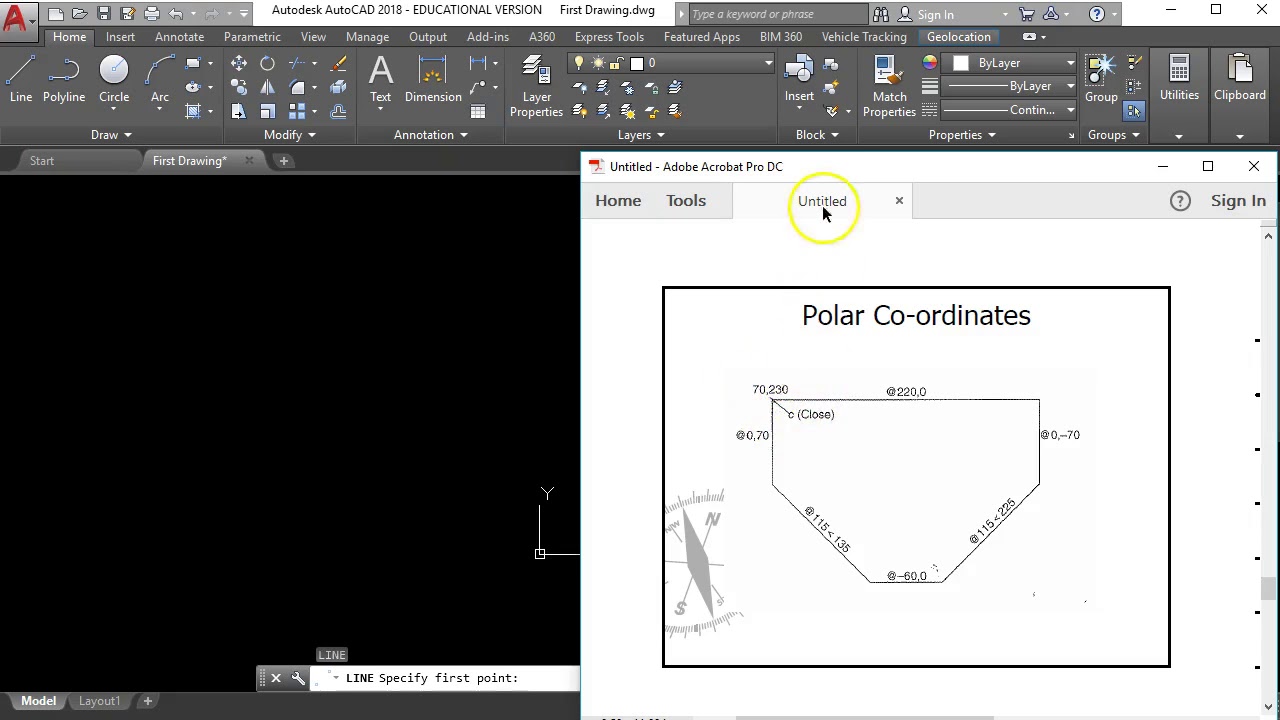Open the View ribbon tab
The width and height of the screenshot is (1280, 720).
pyautogui.click(x=313, y=37)
